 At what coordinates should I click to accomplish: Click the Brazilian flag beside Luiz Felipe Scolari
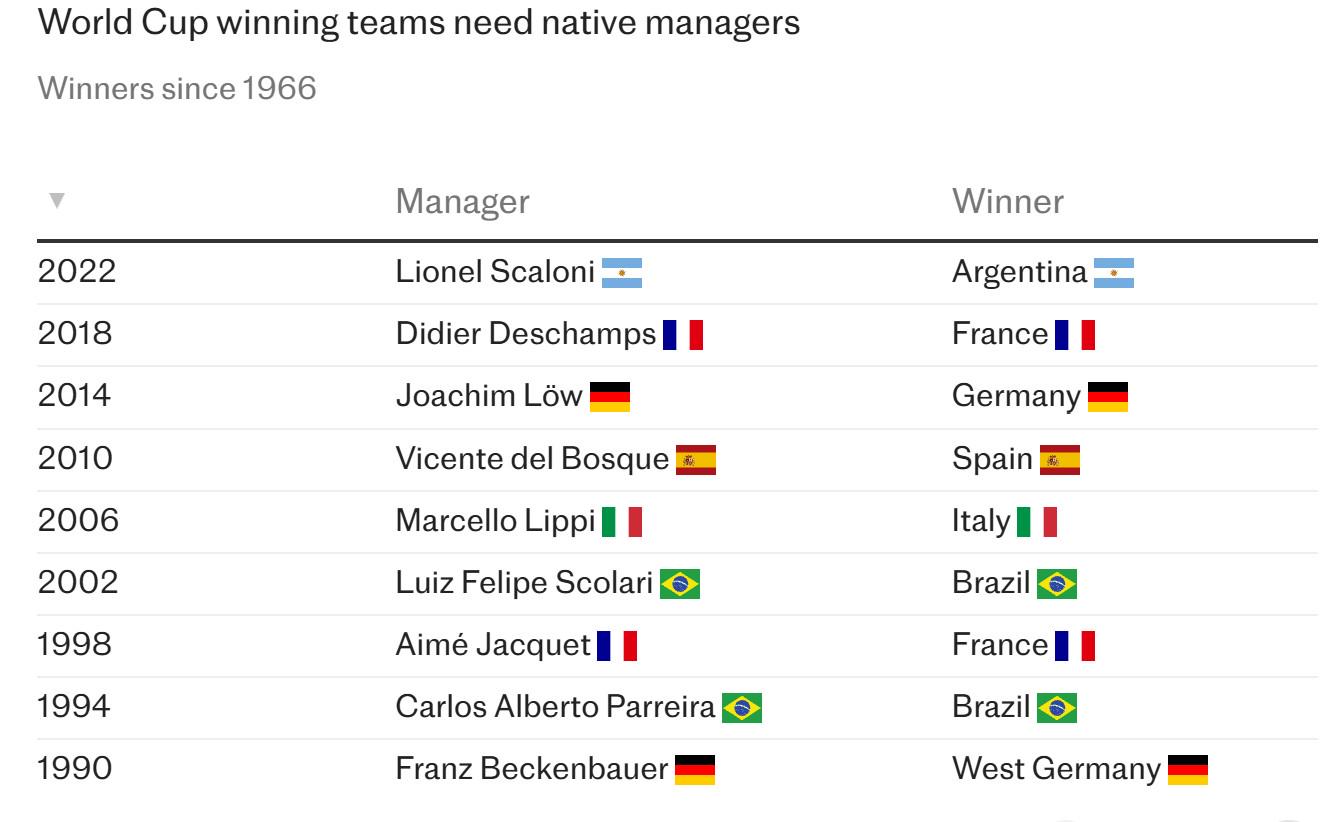pos(680,584)
